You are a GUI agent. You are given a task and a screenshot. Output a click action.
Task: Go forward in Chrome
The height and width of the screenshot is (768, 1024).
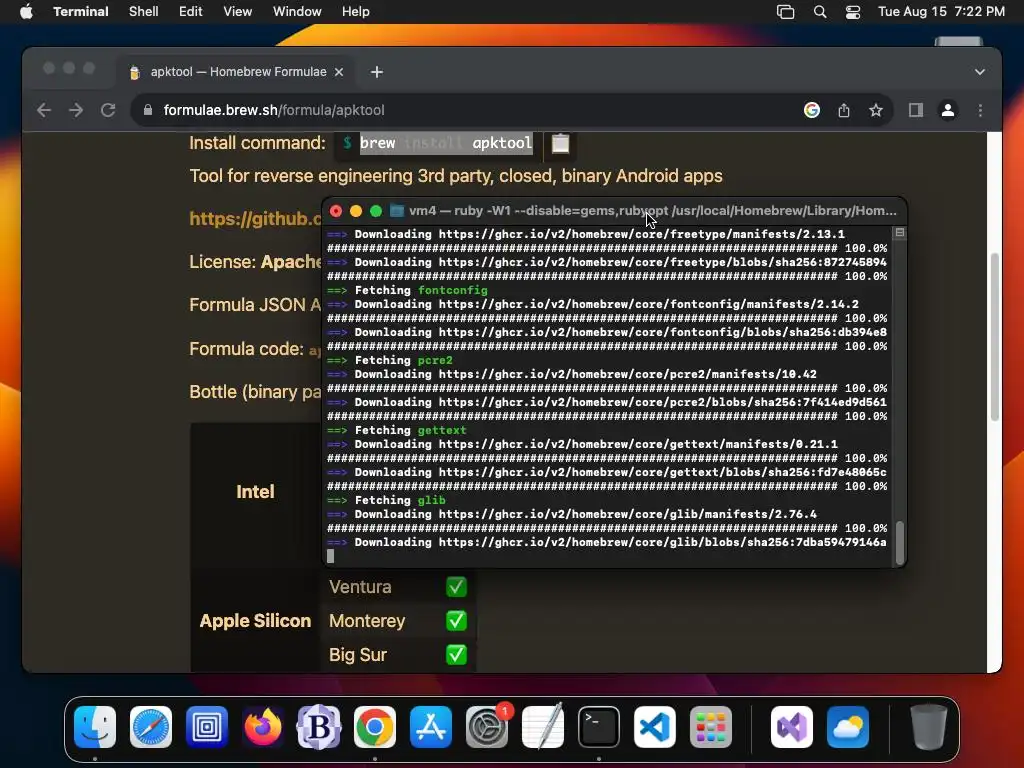tap(76, 110)
